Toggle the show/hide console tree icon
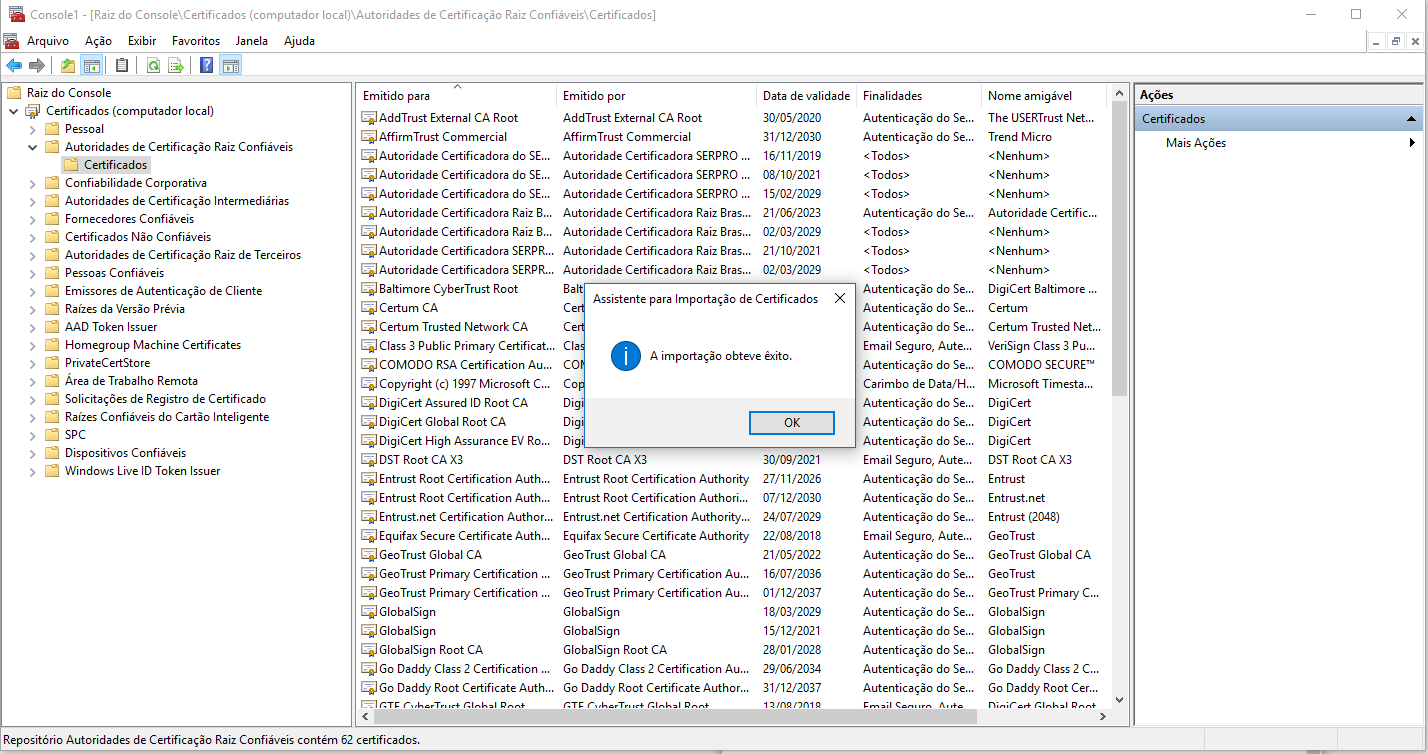Screen dimensions: 1428x754 pos(91,66)
